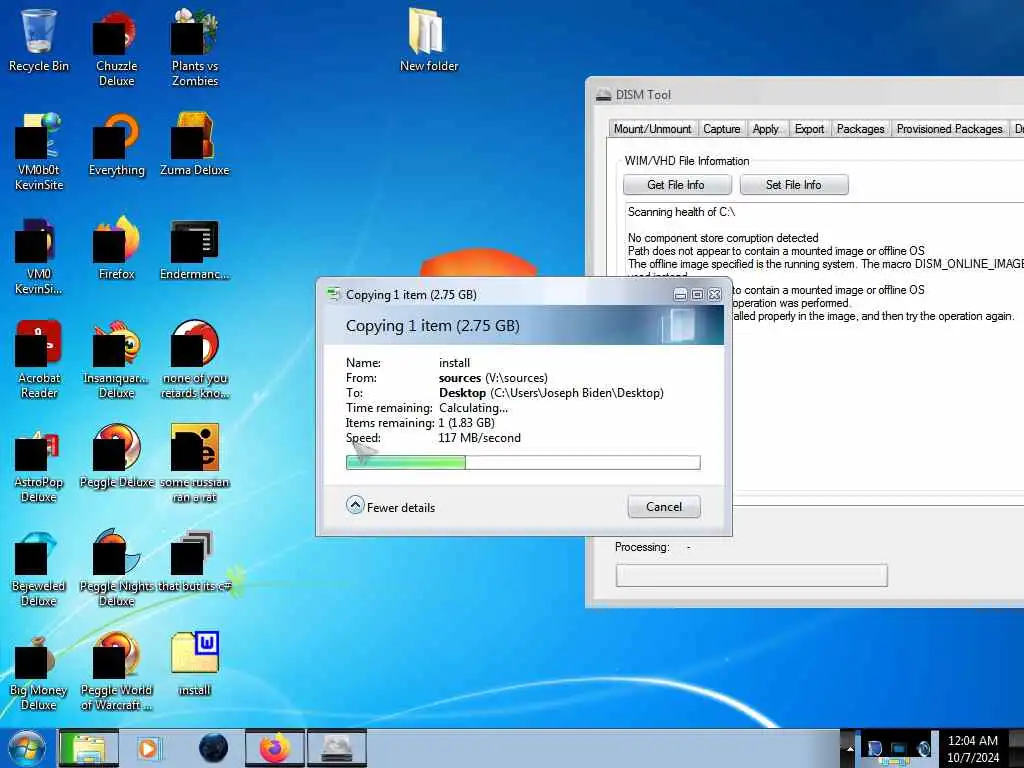Screen dimensions: 1024x768
Task: Select the 'that but its c#' desktop icon
Action: point(195,560)
